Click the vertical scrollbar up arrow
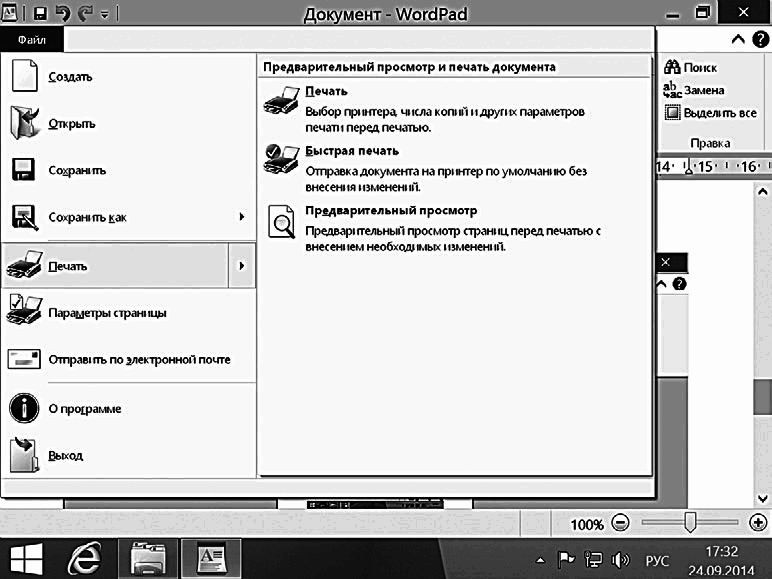This screenshot has height=579, width=772. (x=763, y=192)
